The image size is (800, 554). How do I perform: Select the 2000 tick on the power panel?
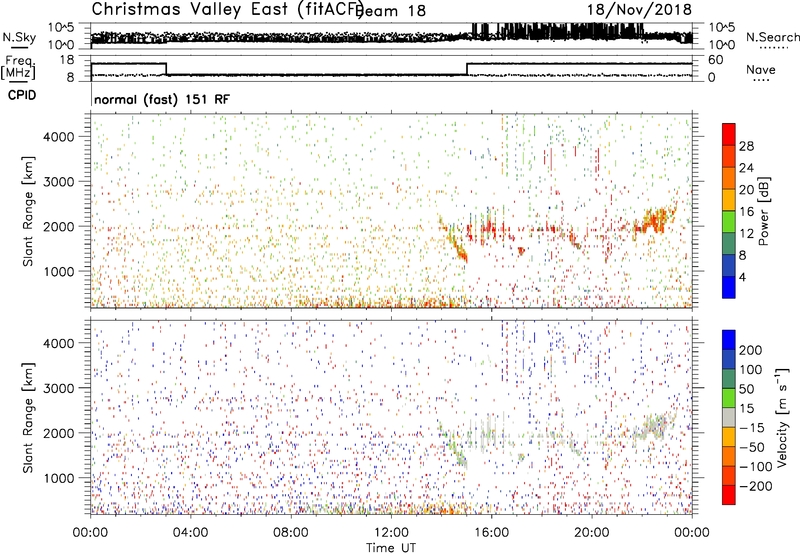pyautogui.click(x=59, y=226)
